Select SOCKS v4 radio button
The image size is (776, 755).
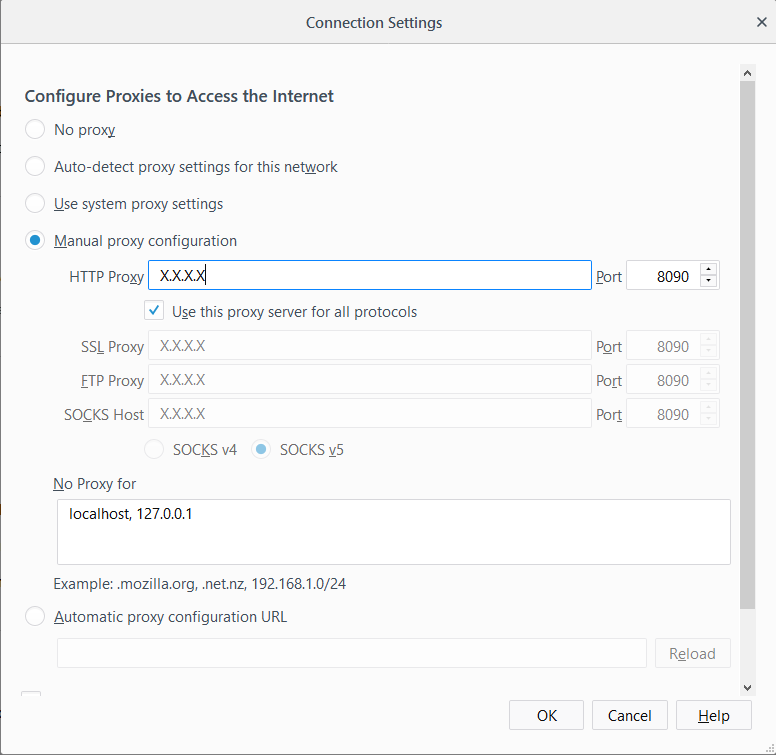tap(154, 449)
